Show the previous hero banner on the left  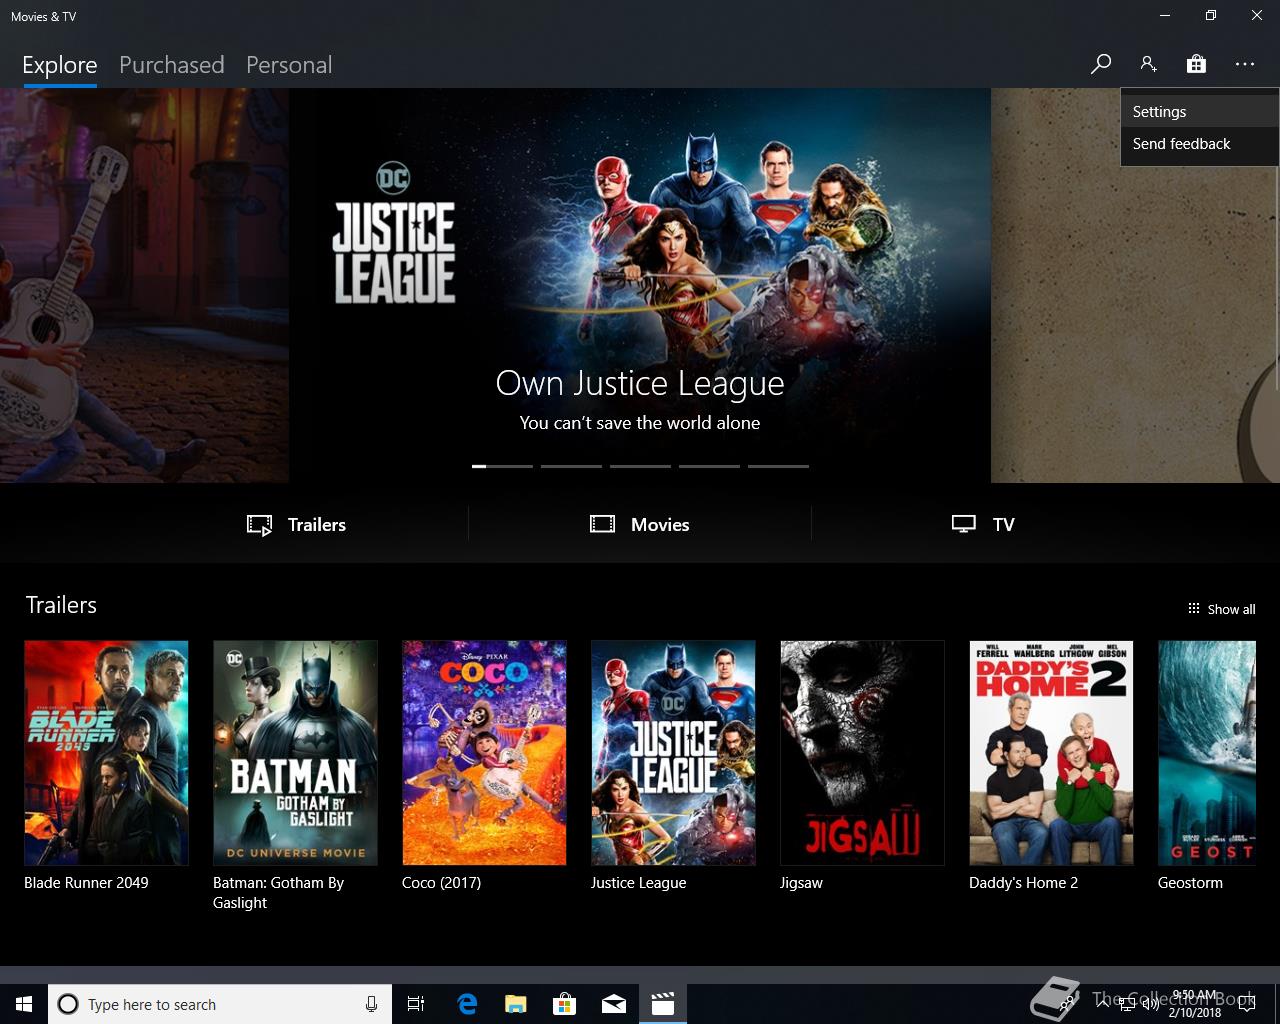pyautogui.click(x=144, y=286)
